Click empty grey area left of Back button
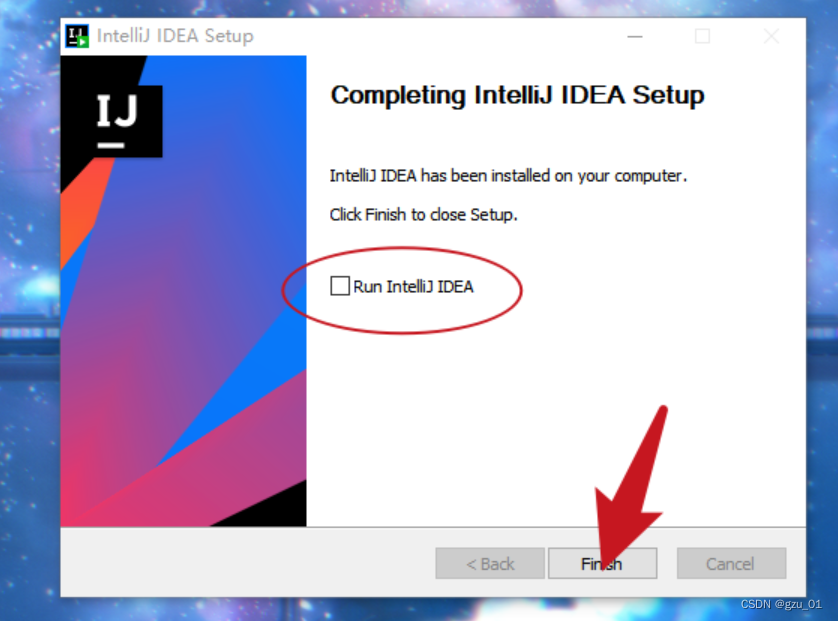Image resolution: width=838 pixels, height=621 pixels. (246, 562)
